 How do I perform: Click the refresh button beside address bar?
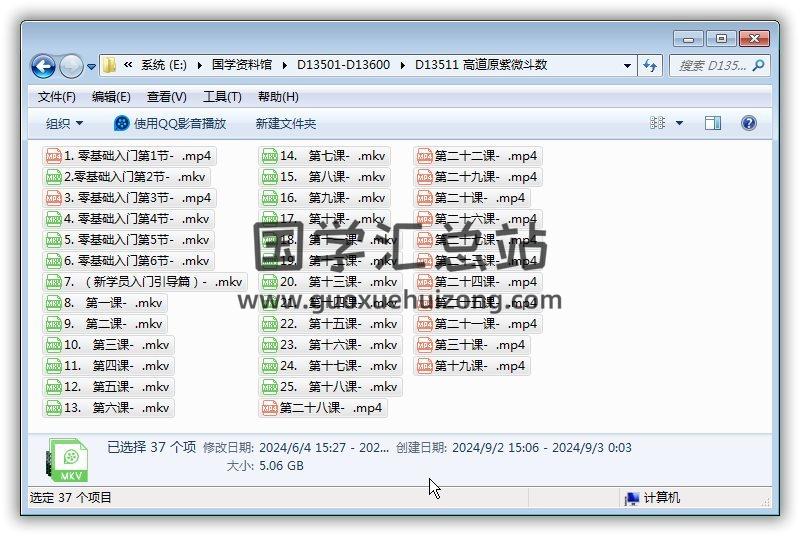pos(651,66)
